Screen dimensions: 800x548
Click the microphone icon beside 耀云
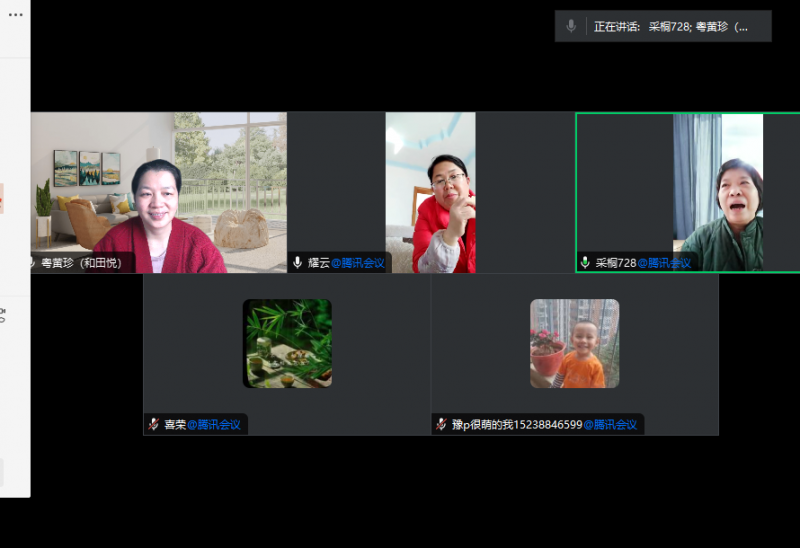tap(297, 263)
